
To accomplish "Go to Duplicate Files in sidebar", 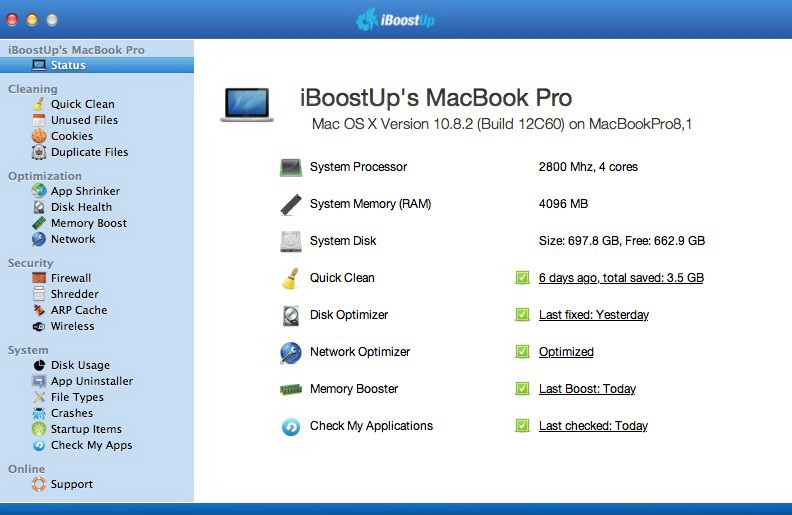I will 89,152.
